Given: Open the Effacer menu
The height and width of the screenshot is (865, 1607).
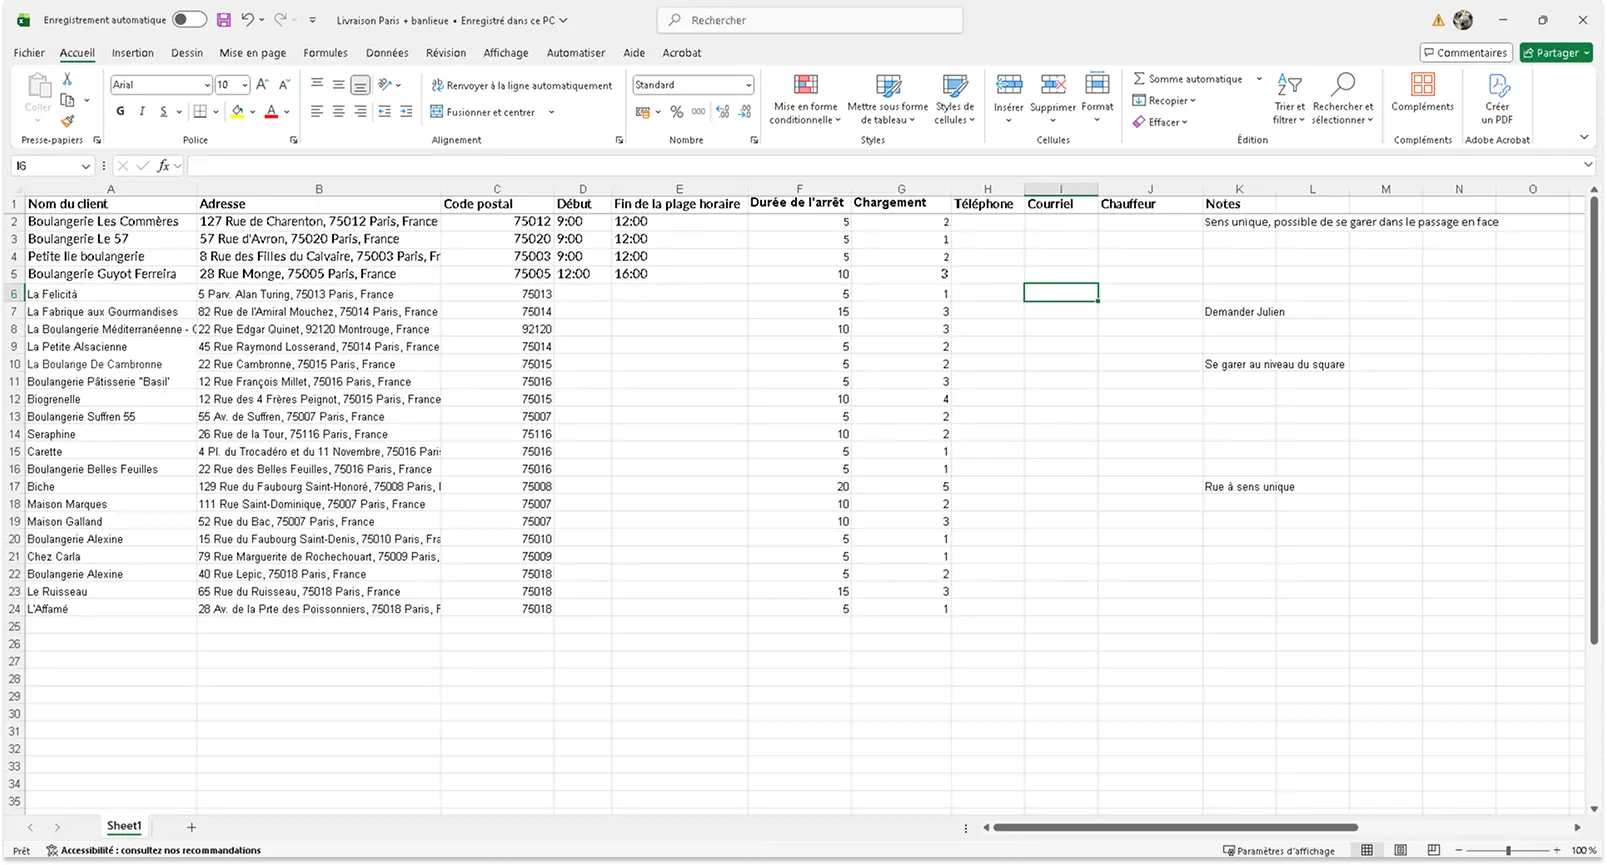Looking at the screenshot, I should pyautogui.click(x=1161, y=122).
